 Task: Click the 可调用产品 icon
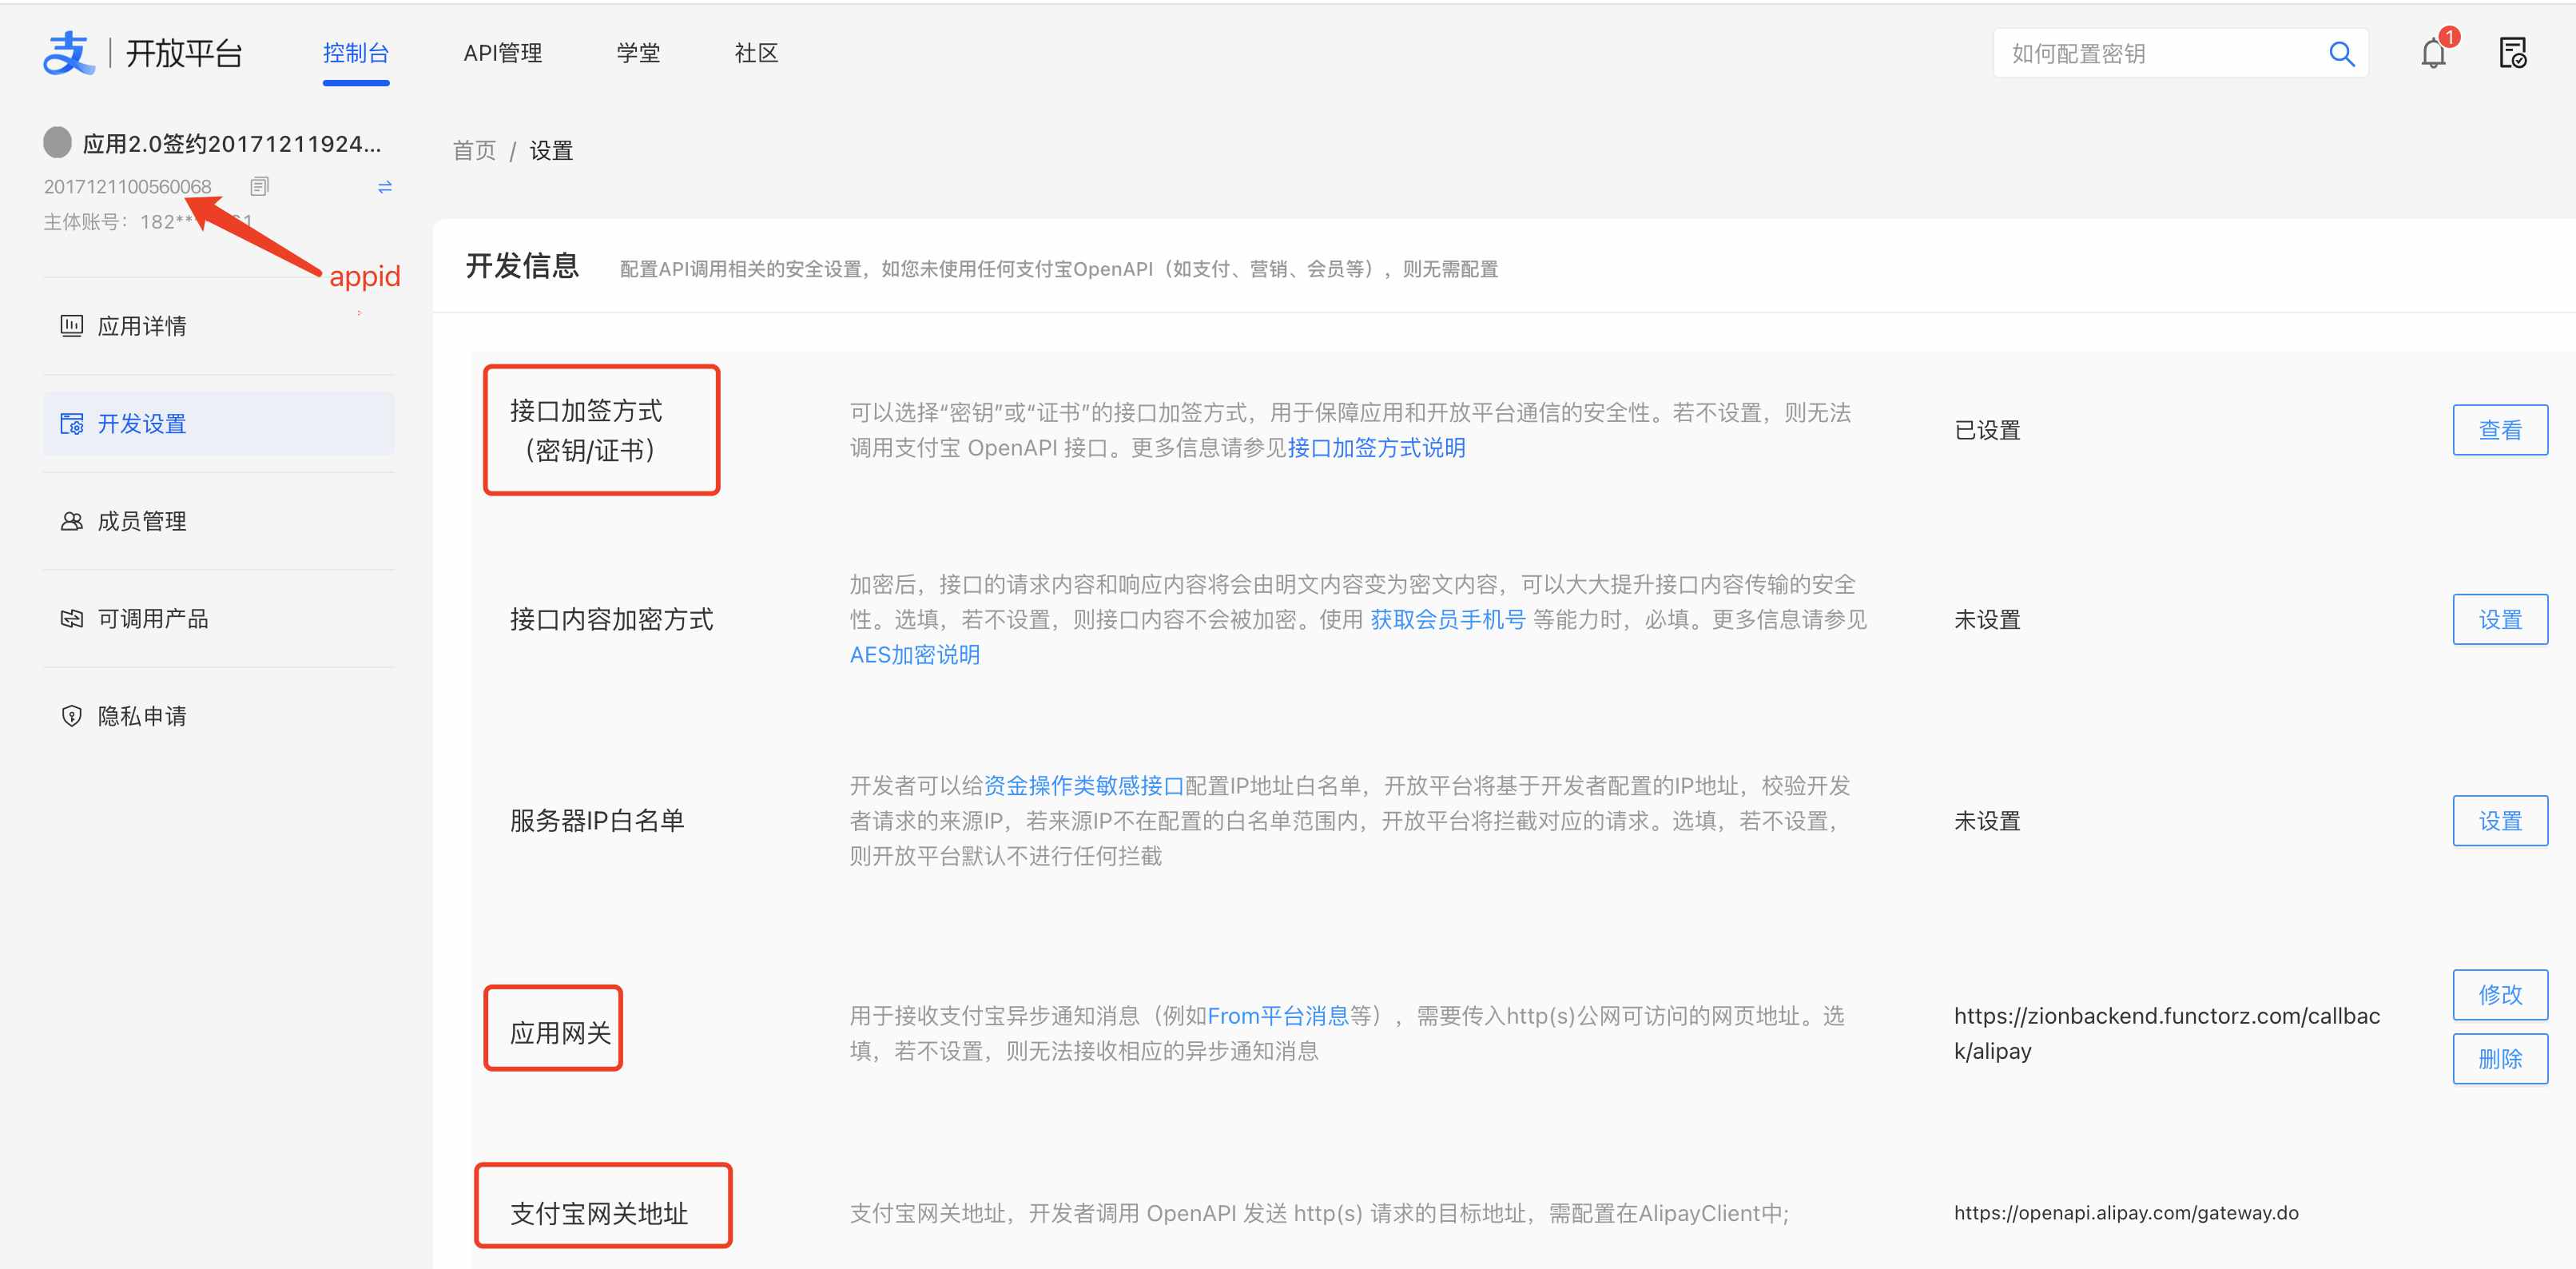click(x=72, y=619)
